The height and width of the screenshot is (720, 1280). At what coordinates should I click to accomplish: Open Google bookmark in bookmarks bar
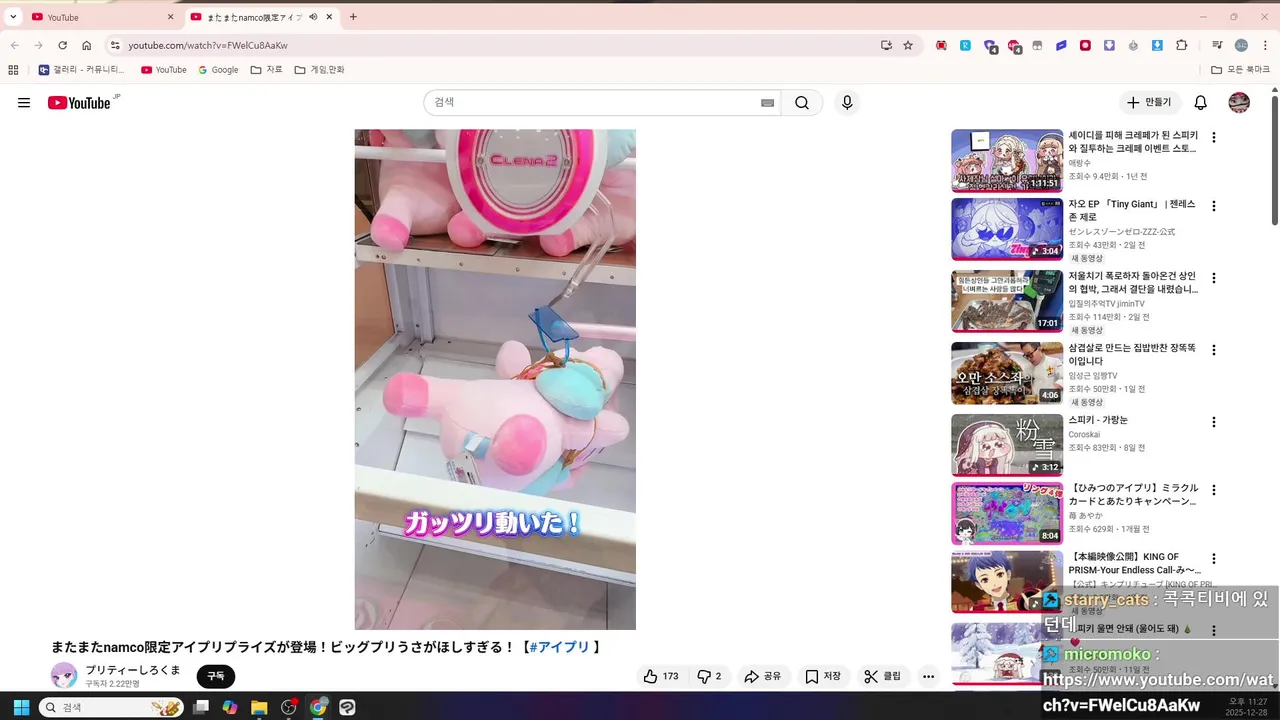(218, 70)
